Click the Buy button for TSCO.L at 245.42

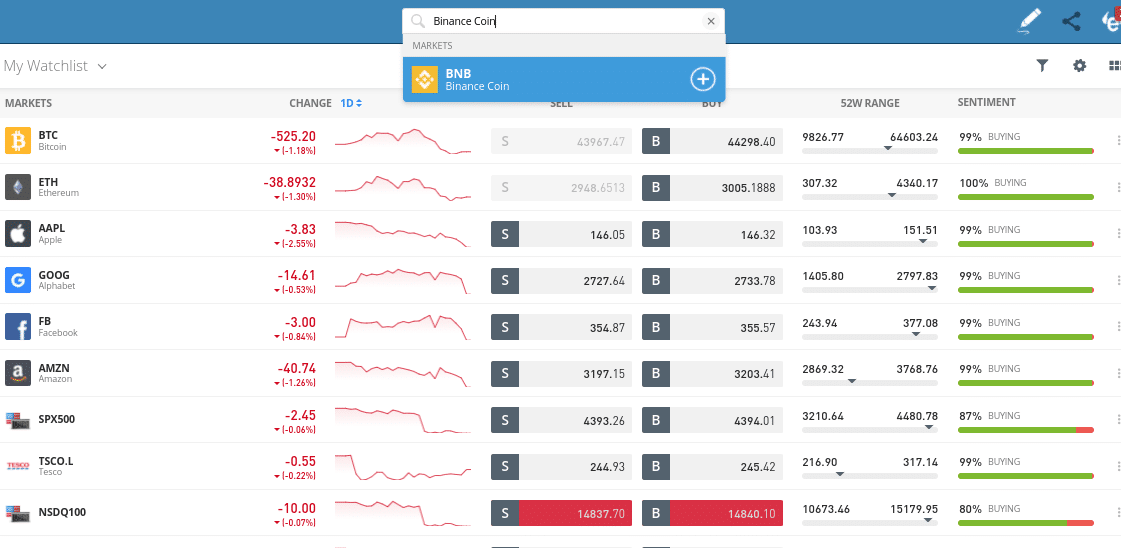[x=712, y=466]
